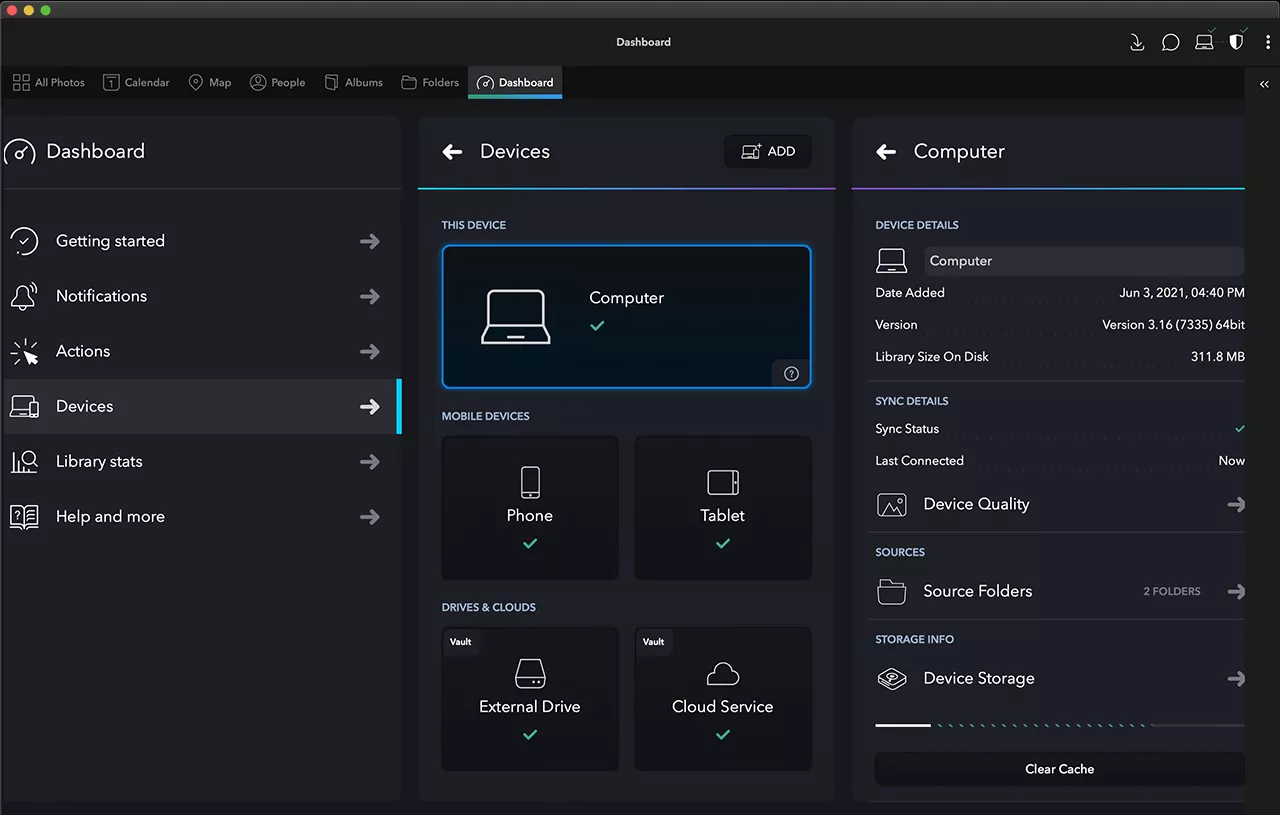Open the three-dot more options menu
Viewport: 1280px width, 815px height.
(1267, 42)
